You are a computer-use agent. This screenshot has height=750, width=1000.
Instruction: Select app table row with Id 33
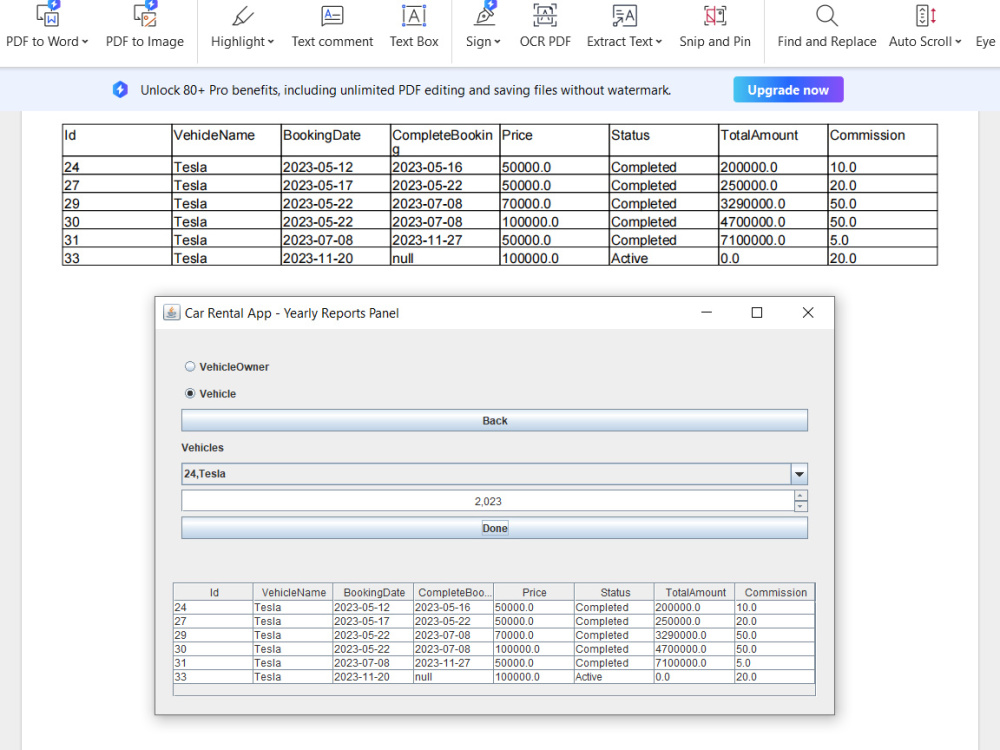494,677
